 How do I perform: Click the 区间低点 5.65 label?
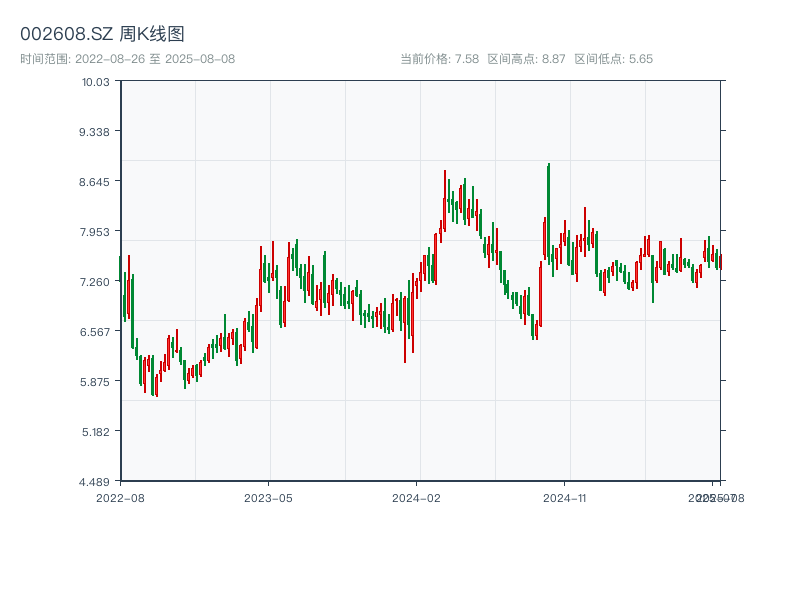pos(613,59)
